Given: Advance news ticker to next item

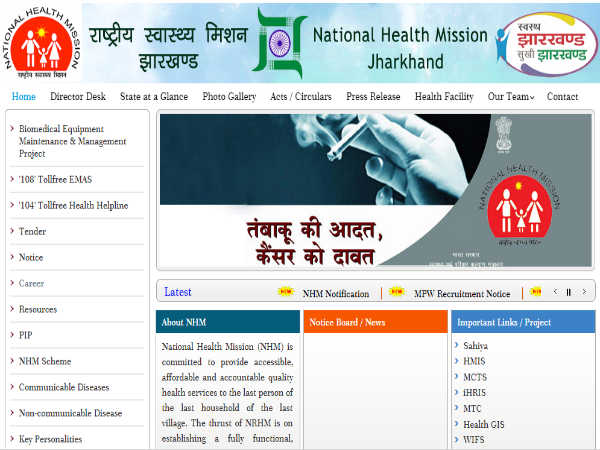Looking at the screenshot, I should pos(583,292).
